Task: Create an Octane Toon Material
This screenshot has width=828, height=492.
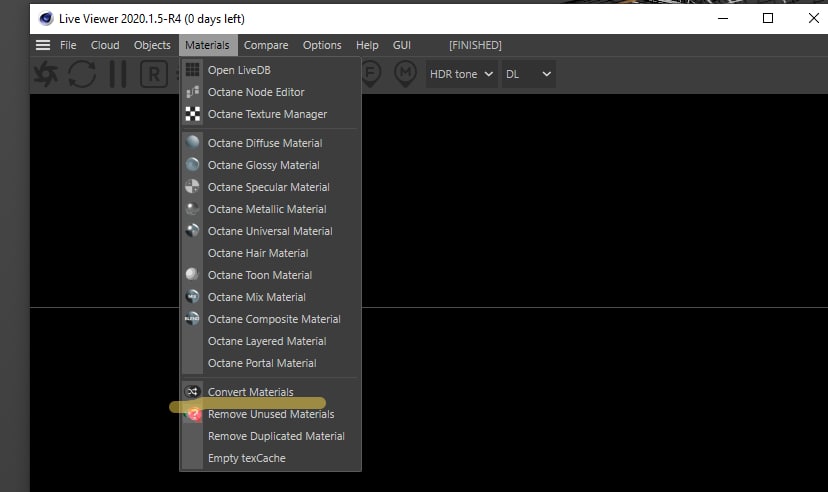Action: (x=271, y=275)
